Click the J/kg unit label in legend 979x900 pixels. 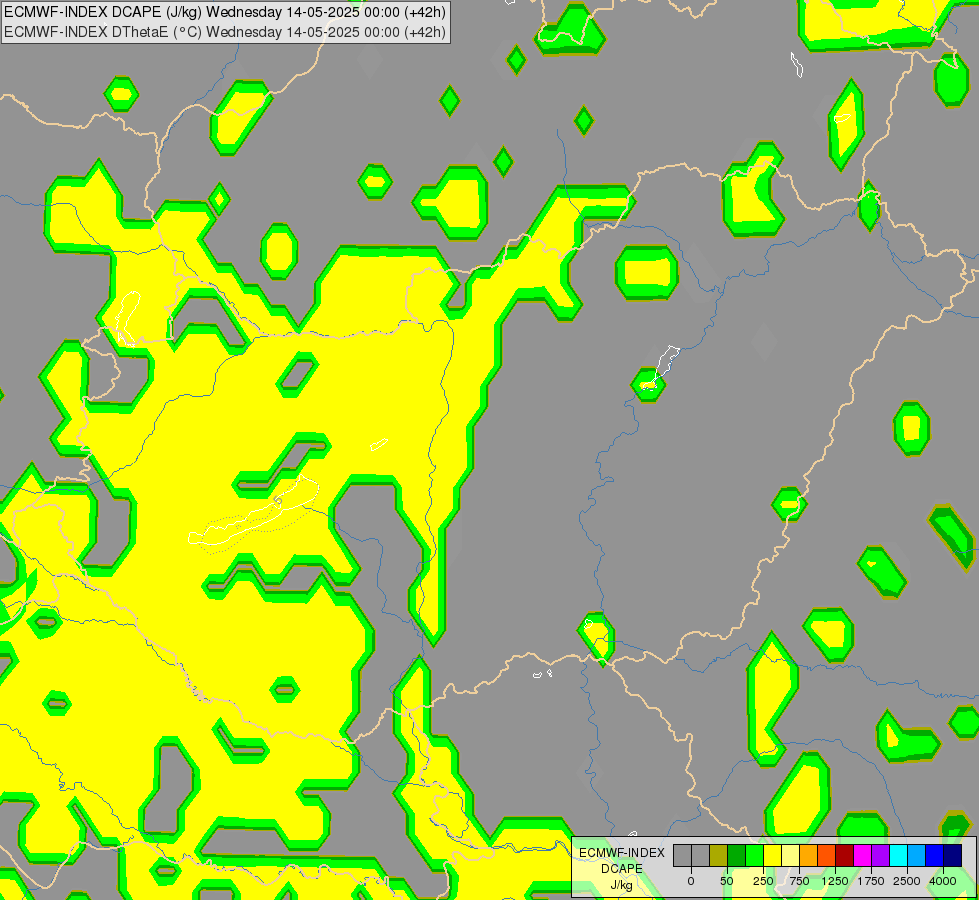(621, 885)
